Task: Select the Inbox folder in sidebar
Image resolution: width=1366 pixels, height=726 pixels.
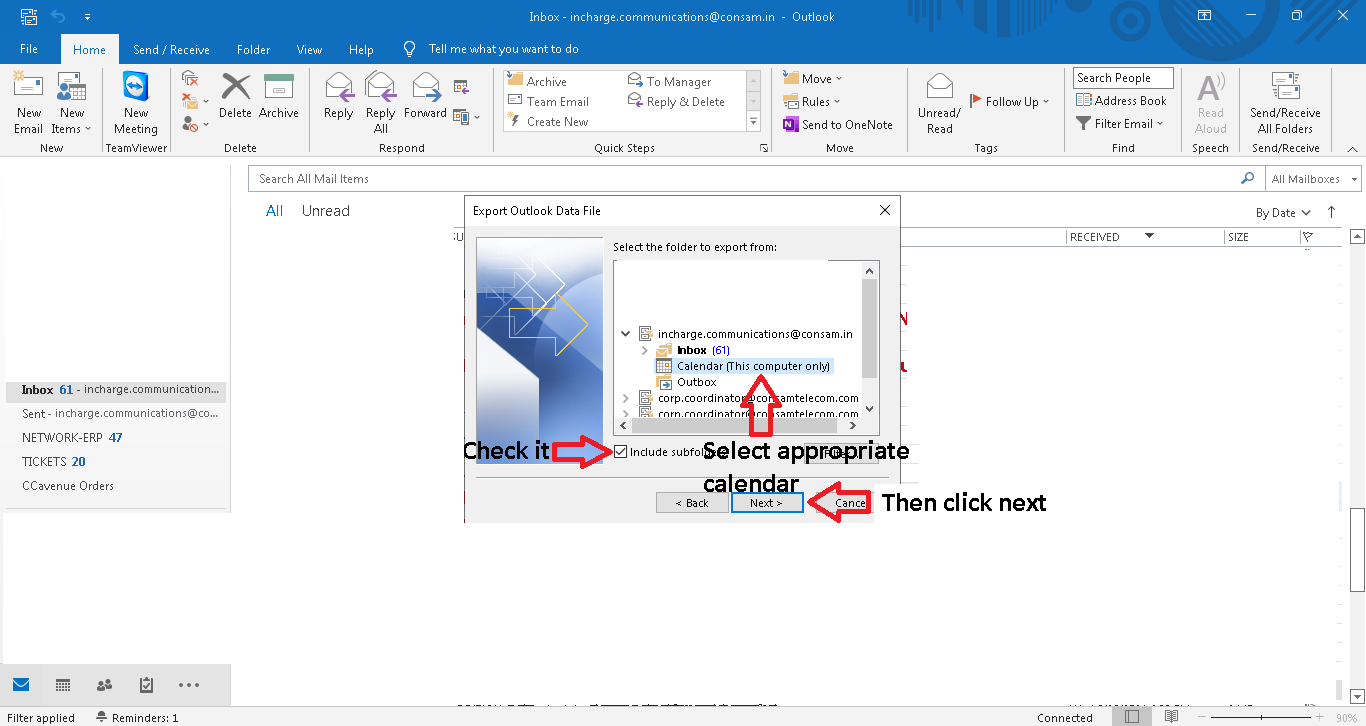Action: pyautogui.click(x=115, y=389)
